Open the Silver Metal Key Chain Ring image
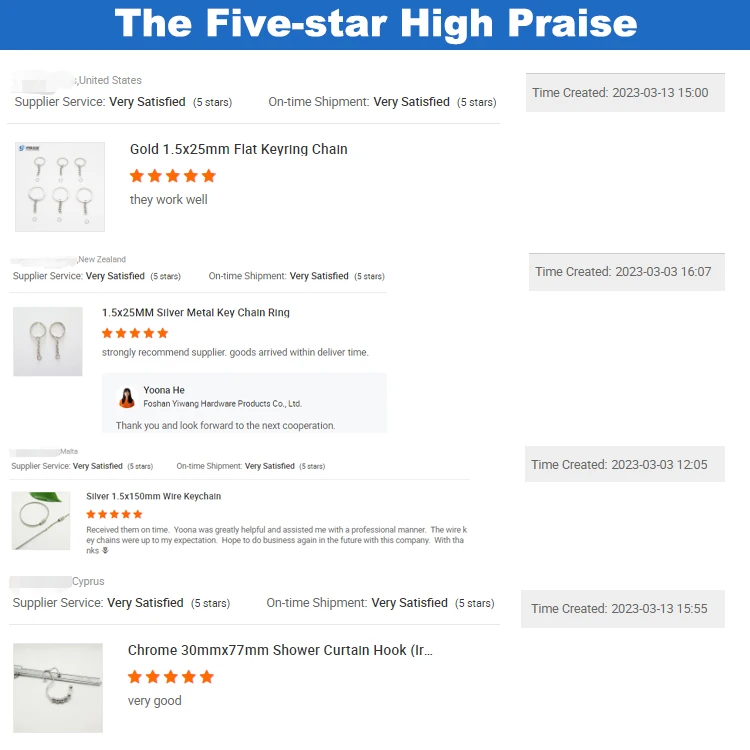 (48, 341)
